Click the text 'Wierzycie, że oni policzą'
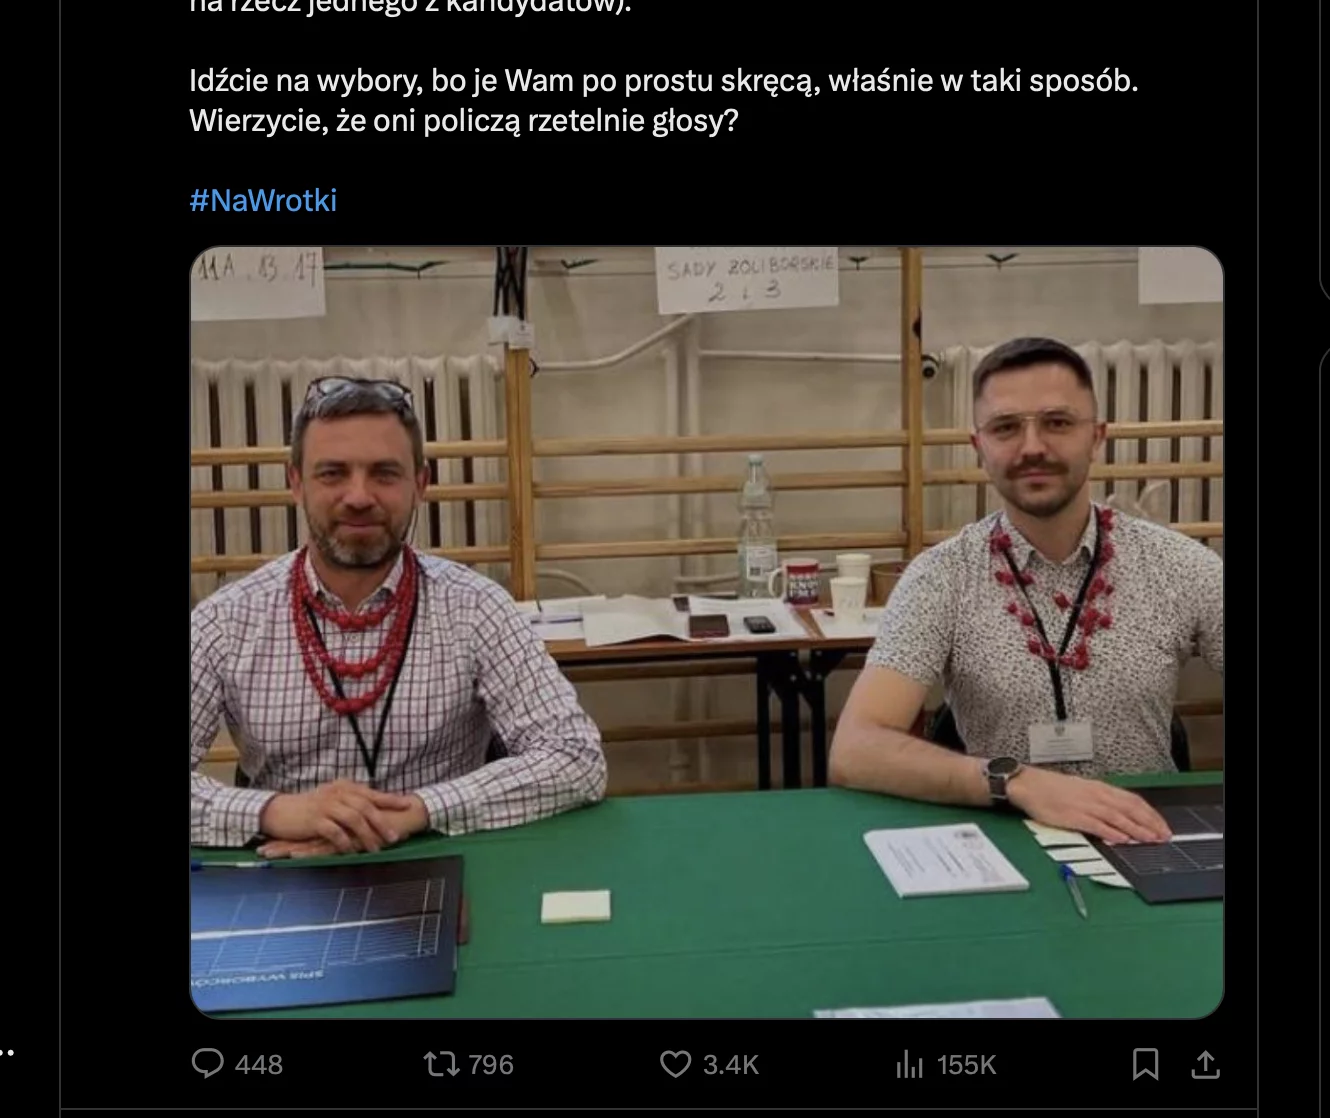The height and width of the screenshot is (1118, 1330). coord(354,121)
